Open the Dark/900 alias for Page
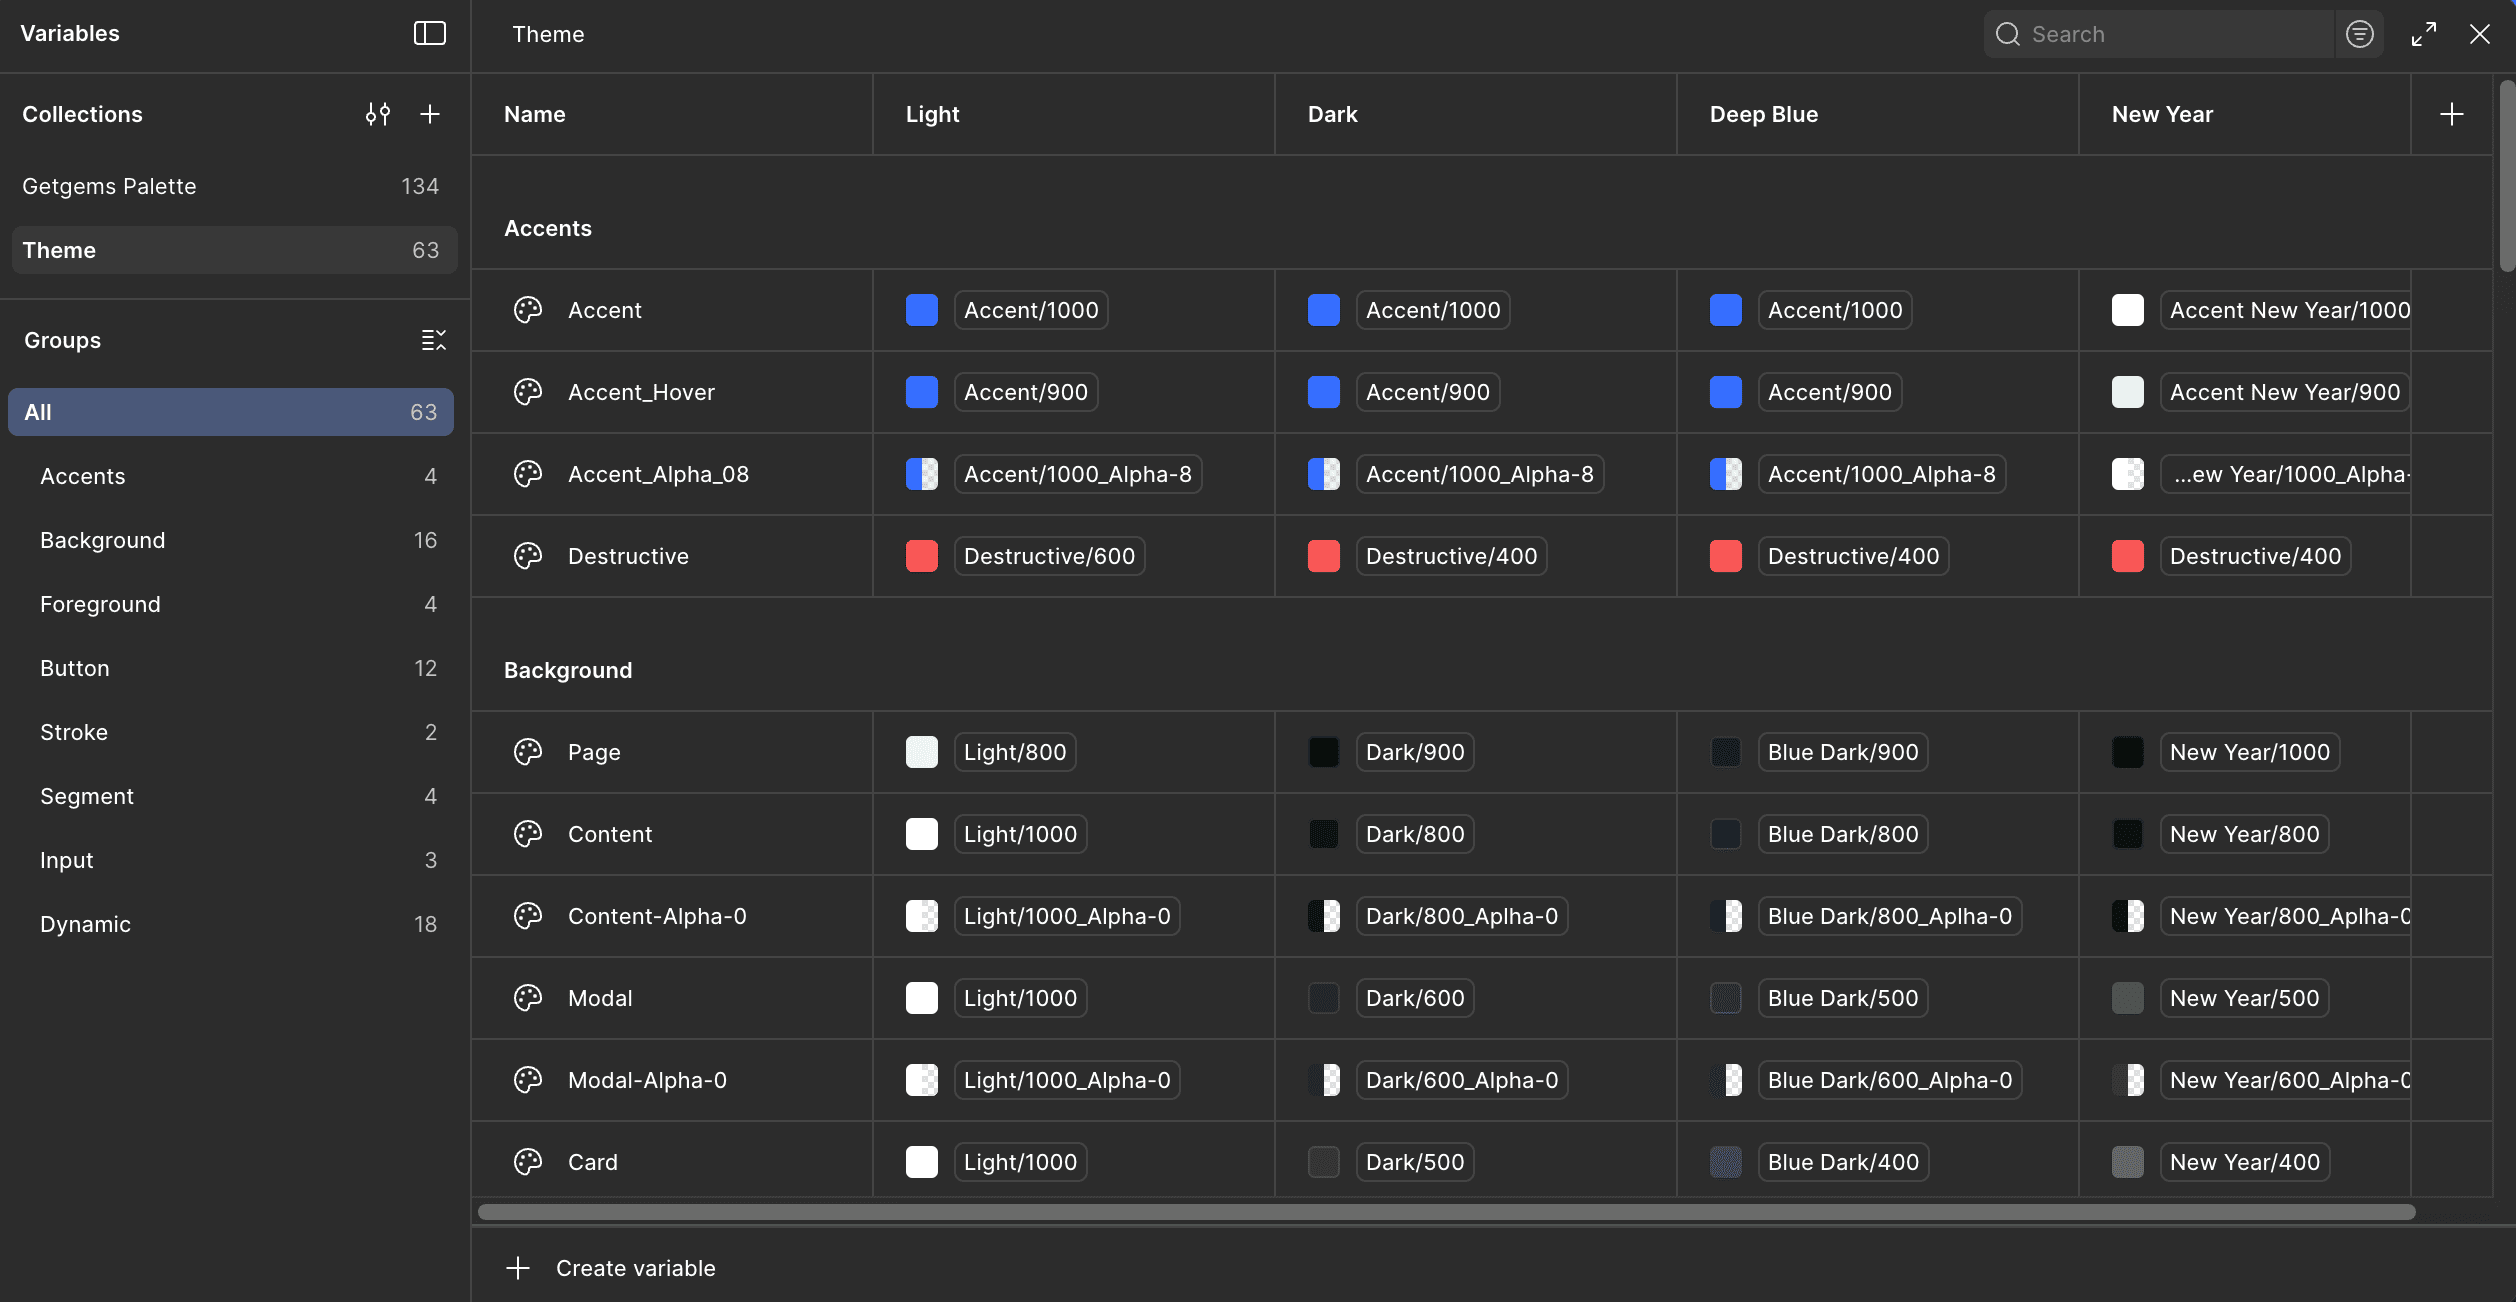2516x1302 pixels. (x=1414, y=752)
